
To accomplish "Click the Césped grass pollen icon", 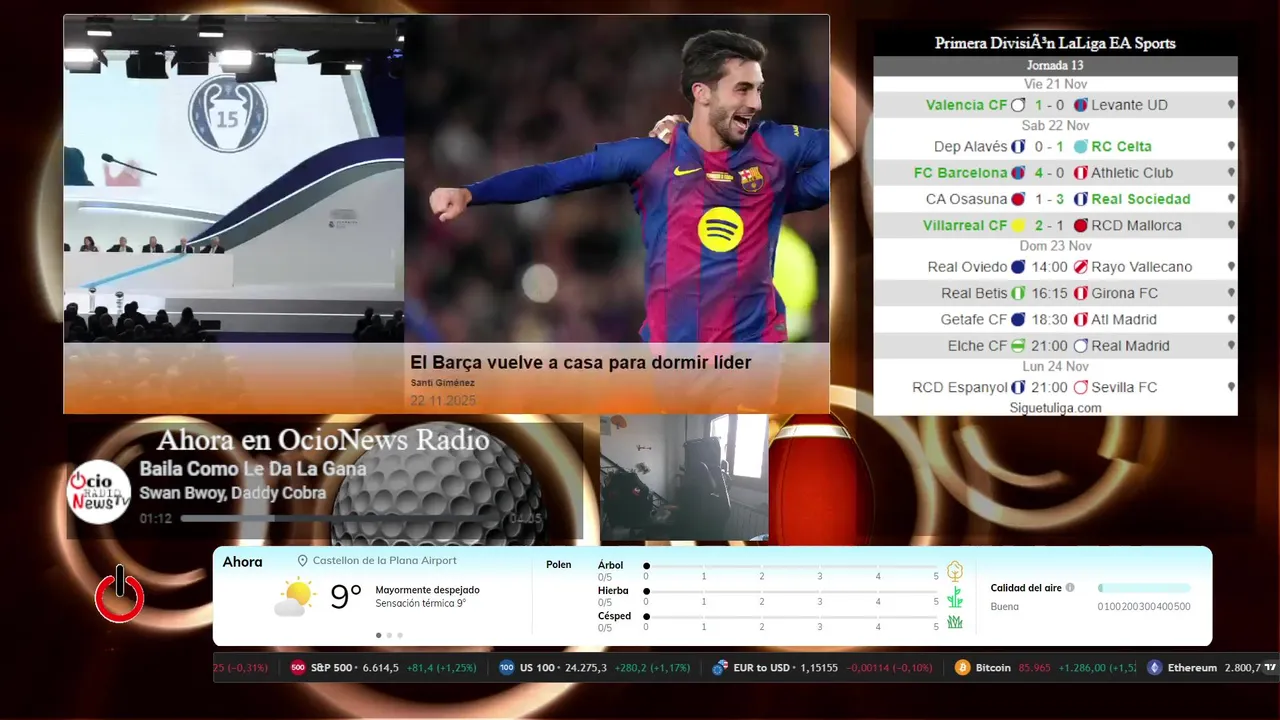I will click(x=955, y=622).
